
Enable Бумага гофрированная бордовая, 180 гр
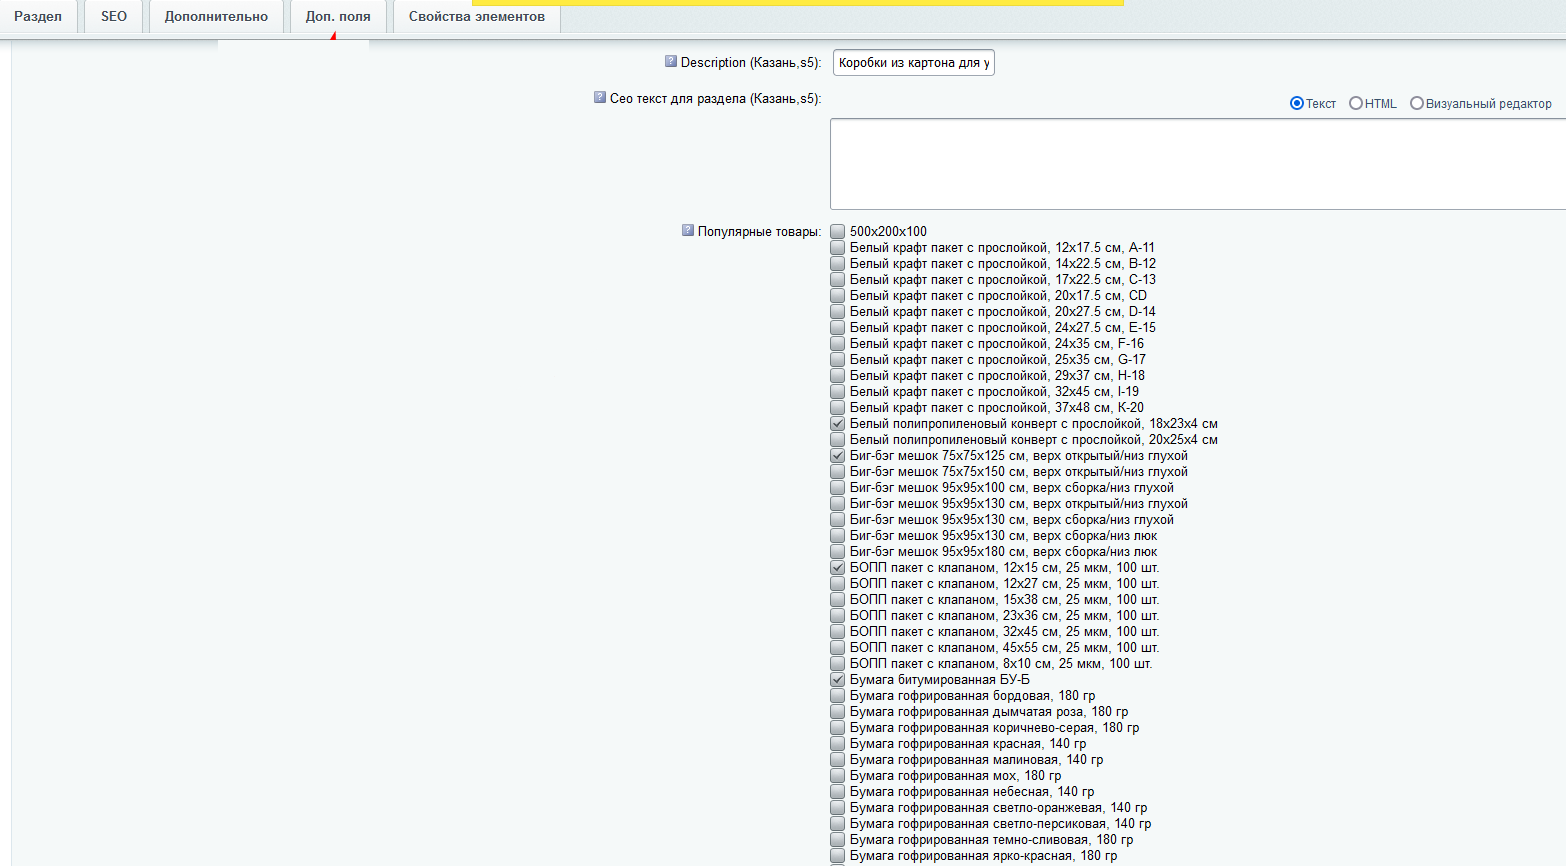838,696
